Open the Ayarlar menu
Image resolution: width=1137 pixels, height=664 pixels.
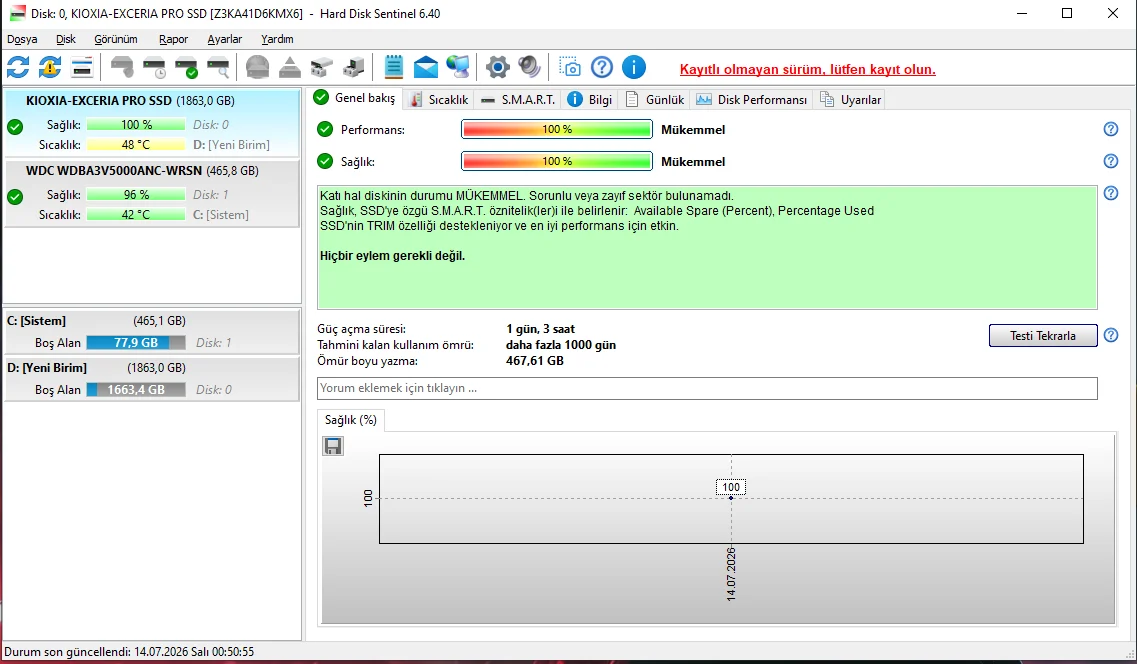coord(225,39)
